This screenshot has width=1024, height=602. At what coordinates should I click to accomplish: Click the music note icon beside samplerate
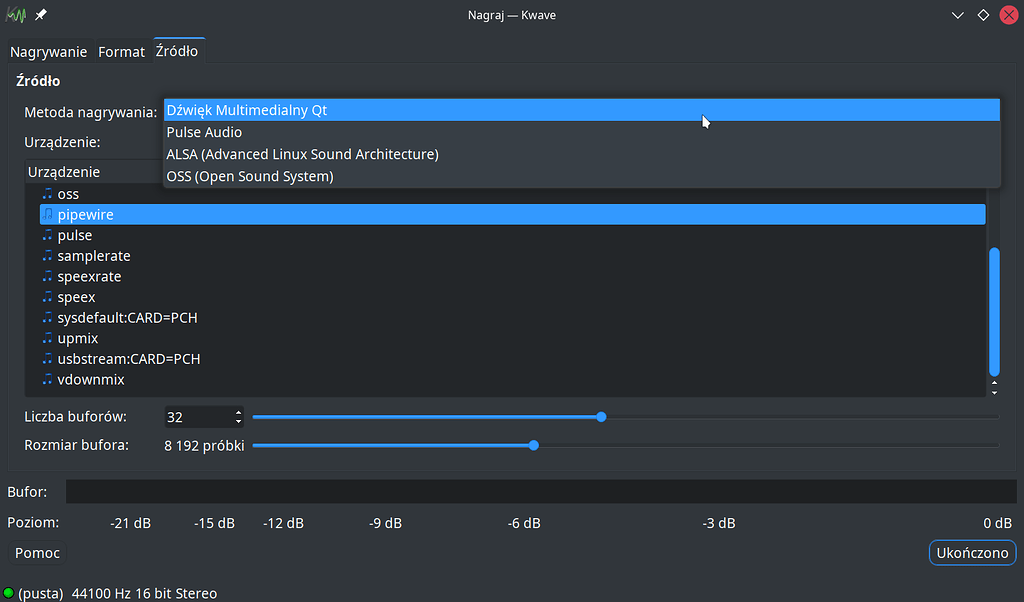pyautogui.click(x=47, y=256)
